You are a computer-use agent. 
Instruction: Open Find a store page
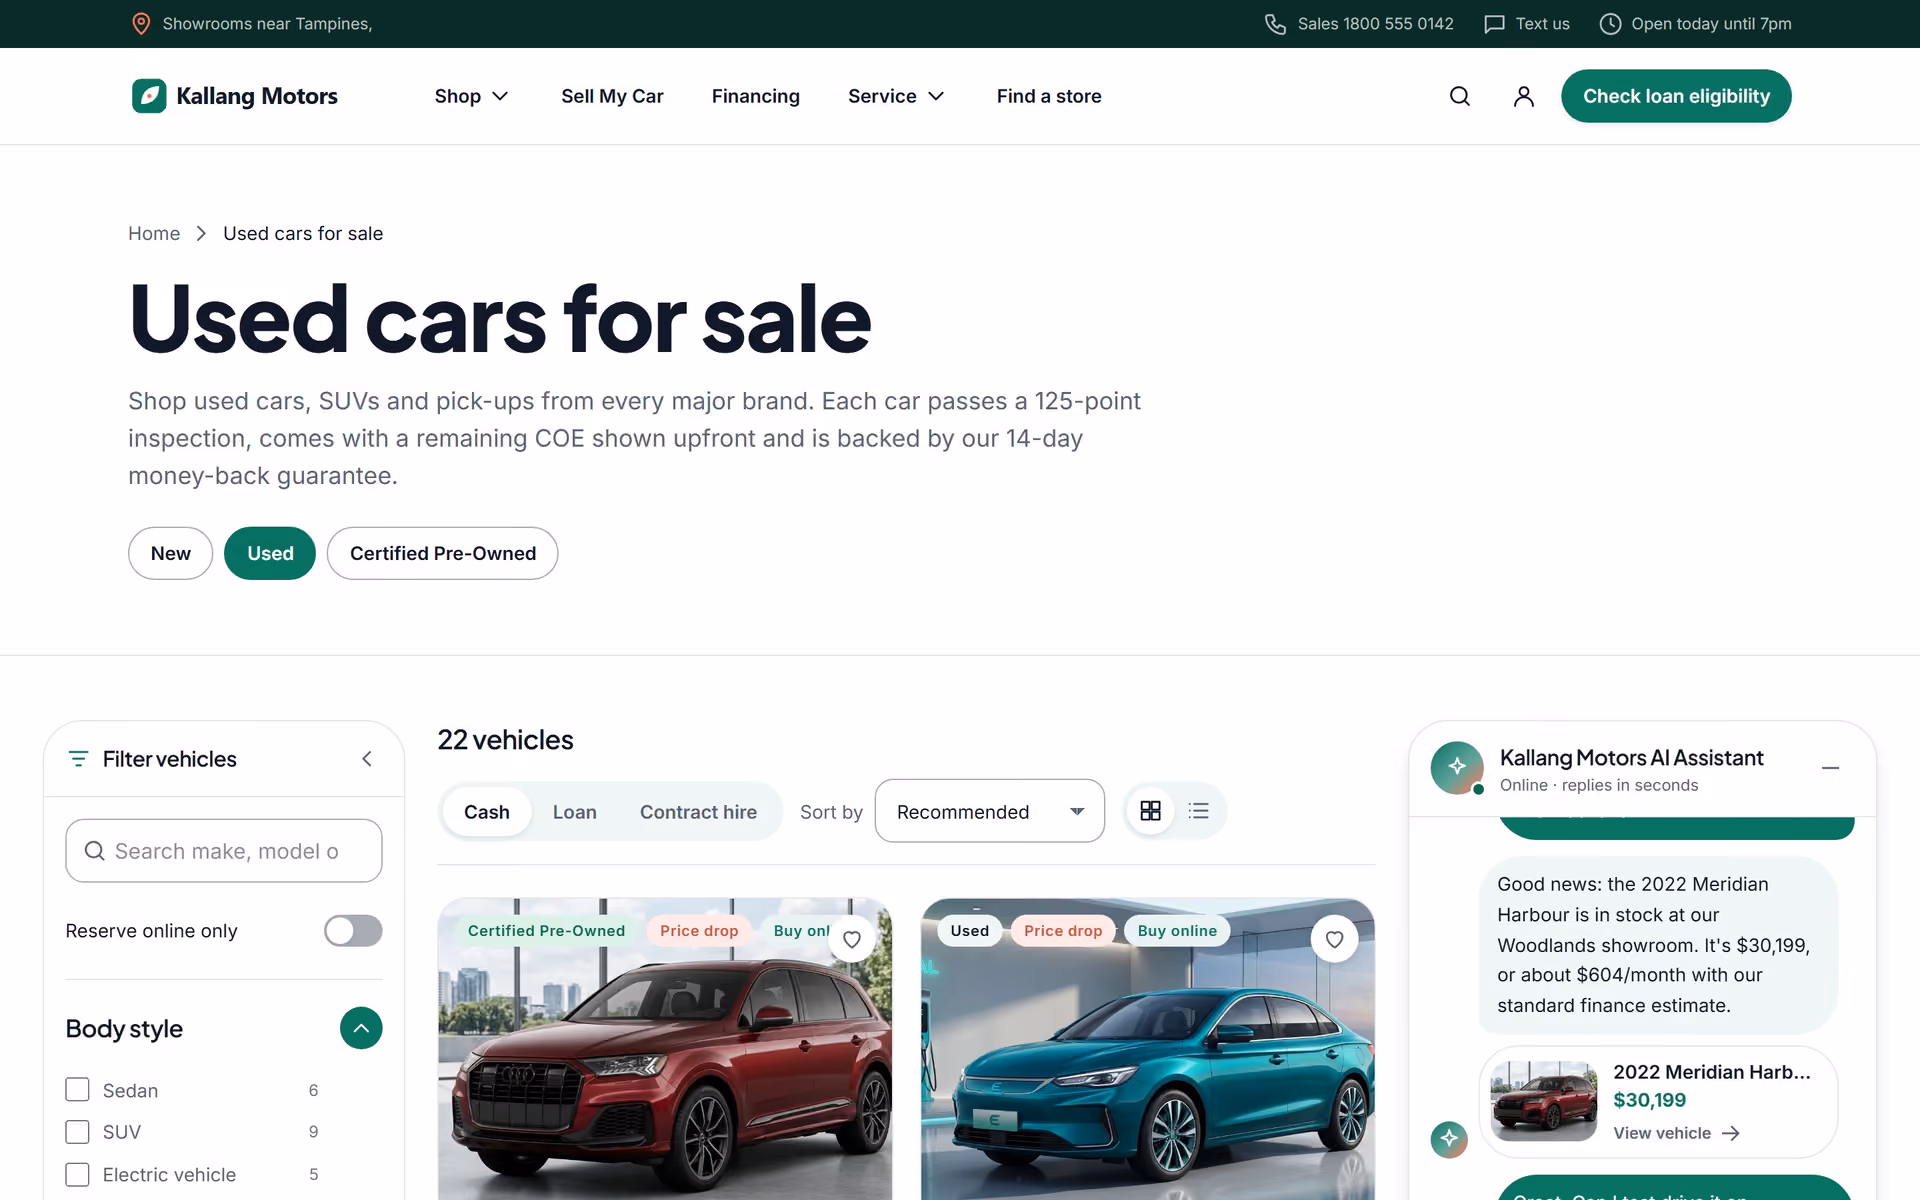click(x=1049, y=96)
